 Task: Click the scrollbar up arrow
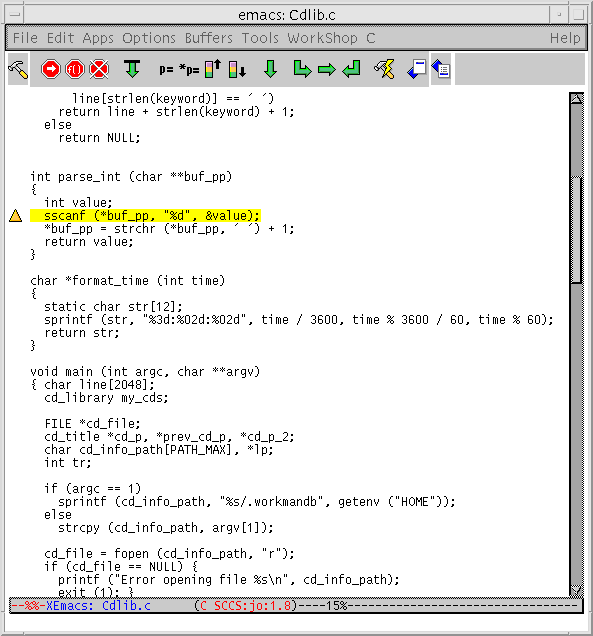pyautogui.click(x=576, y=99)
